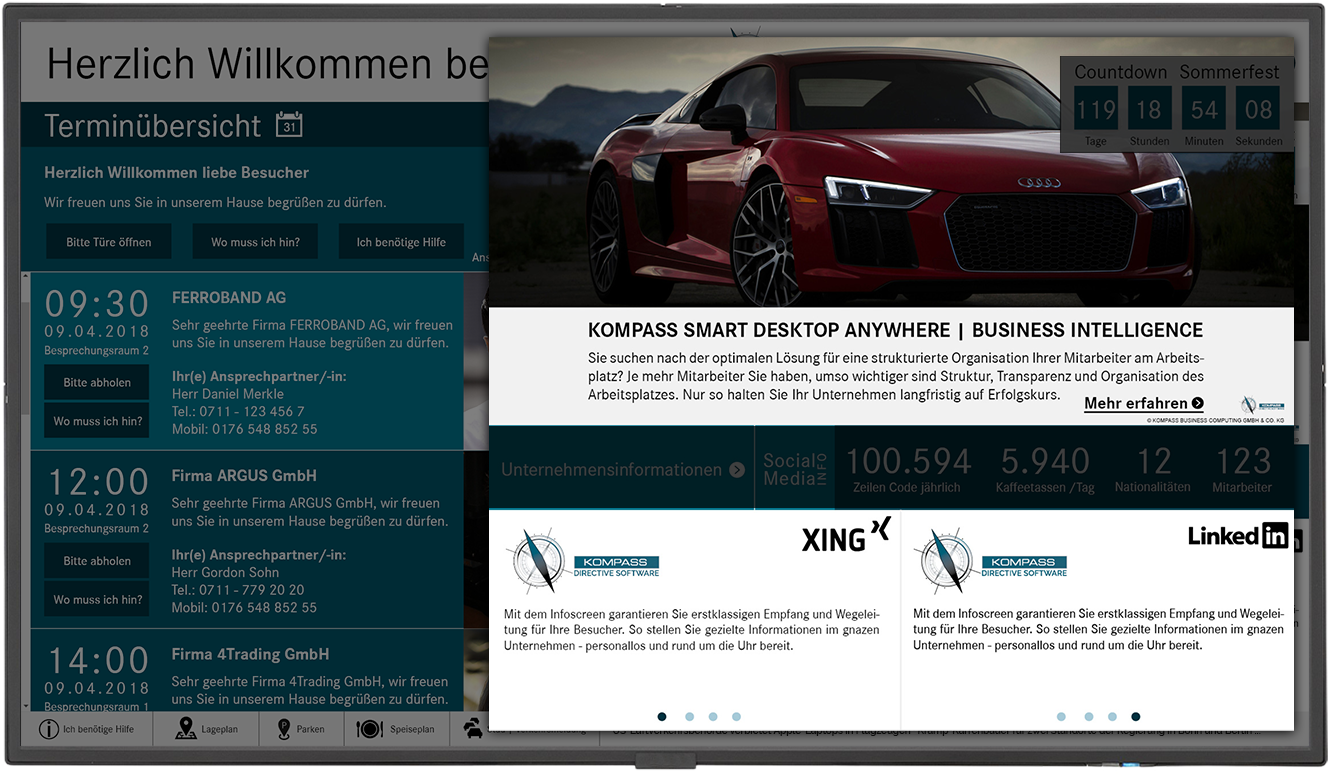Select the first dot of LinkedIn carousel
Screen dimensions: 1328x774
(x=1061, y=716)
